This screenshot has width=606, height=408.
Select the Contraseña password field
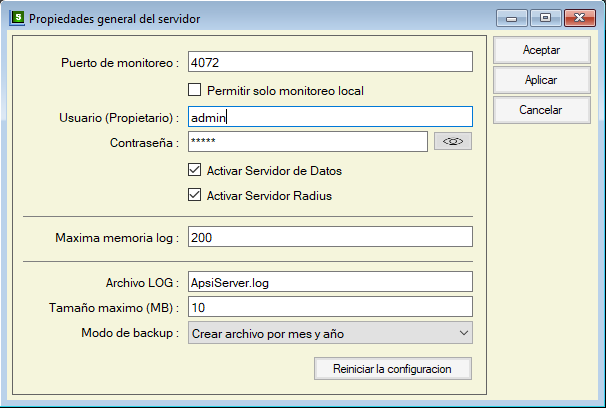click(308, 142)
